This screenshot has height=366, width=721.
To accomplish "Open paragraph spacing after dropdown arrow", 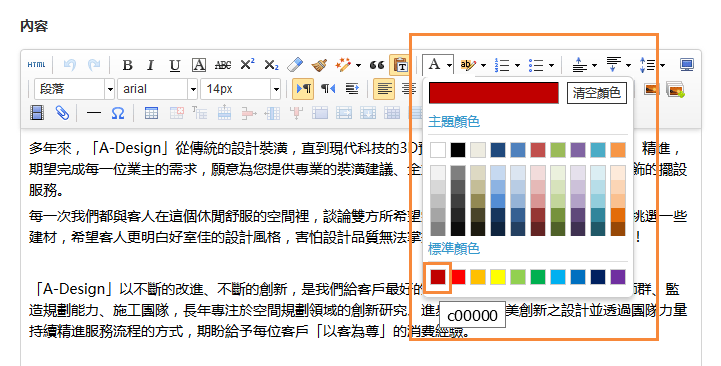I will point(628,65).
